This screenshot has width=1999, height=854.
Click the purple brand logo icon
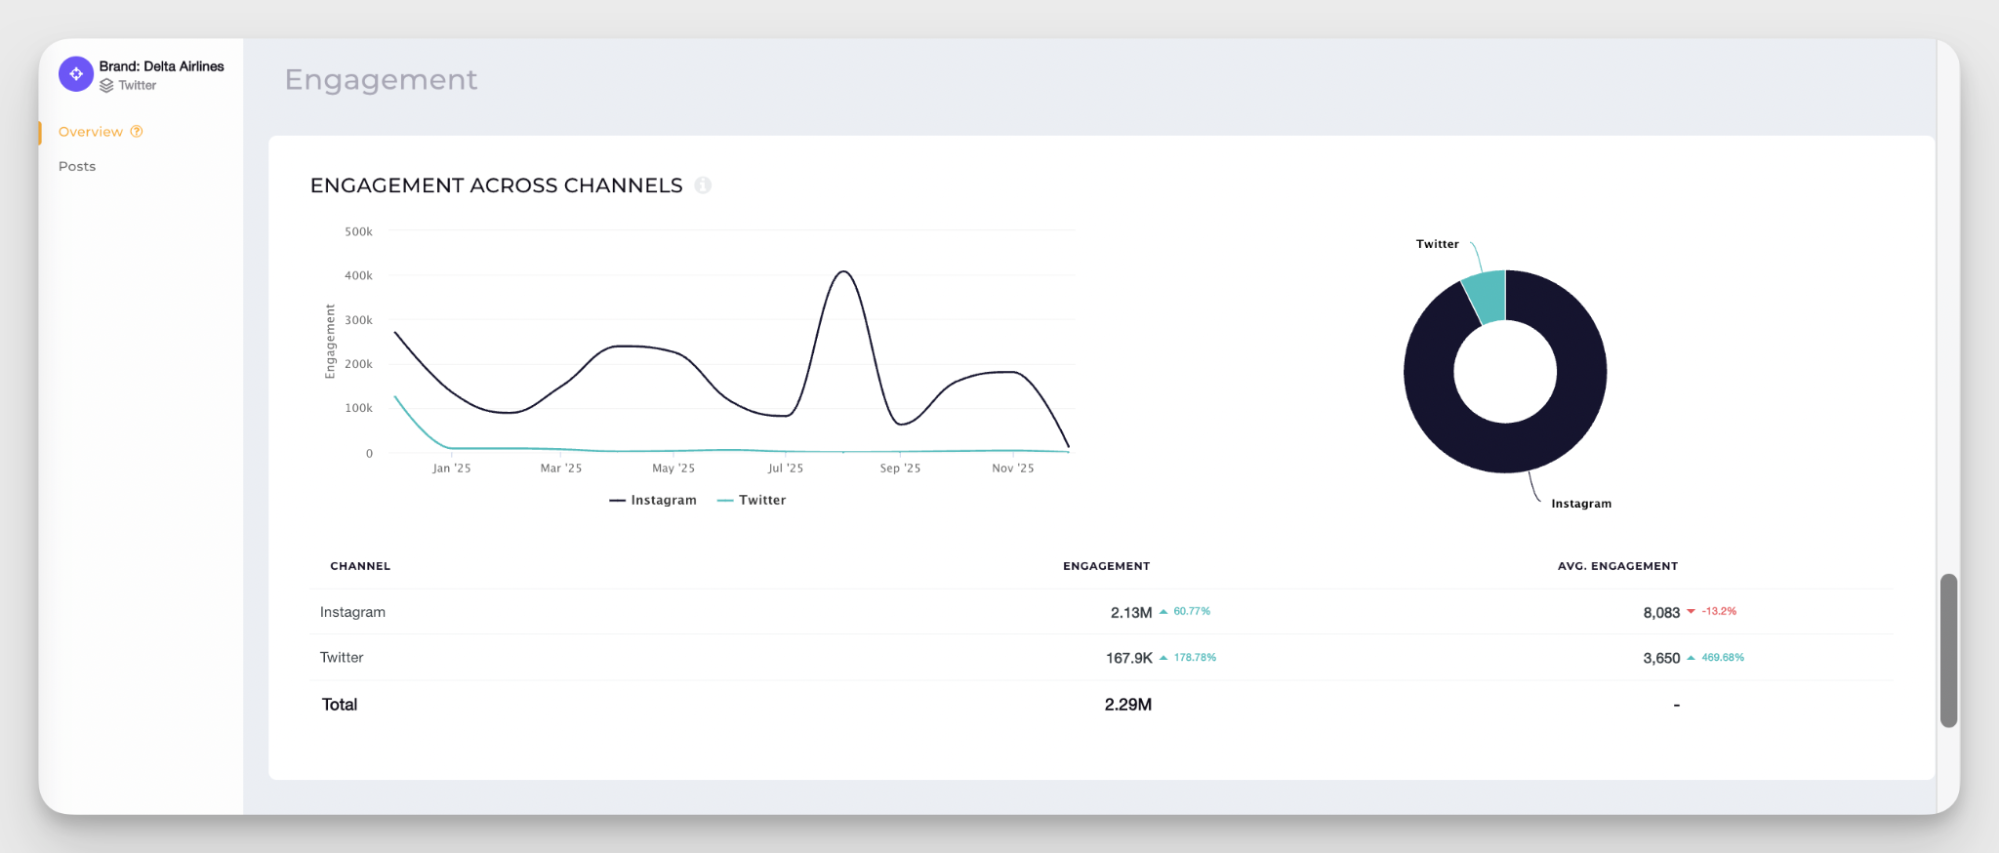tap(76, 74)
